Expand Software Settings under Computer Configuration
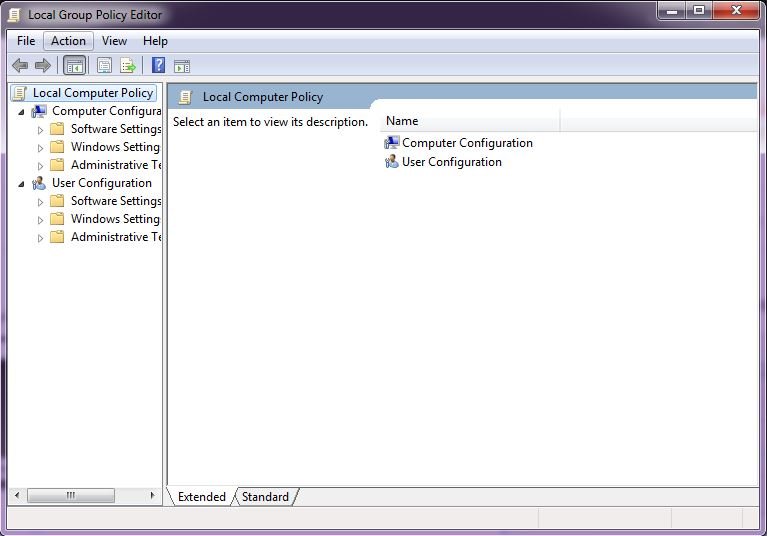 coord(40,130)
